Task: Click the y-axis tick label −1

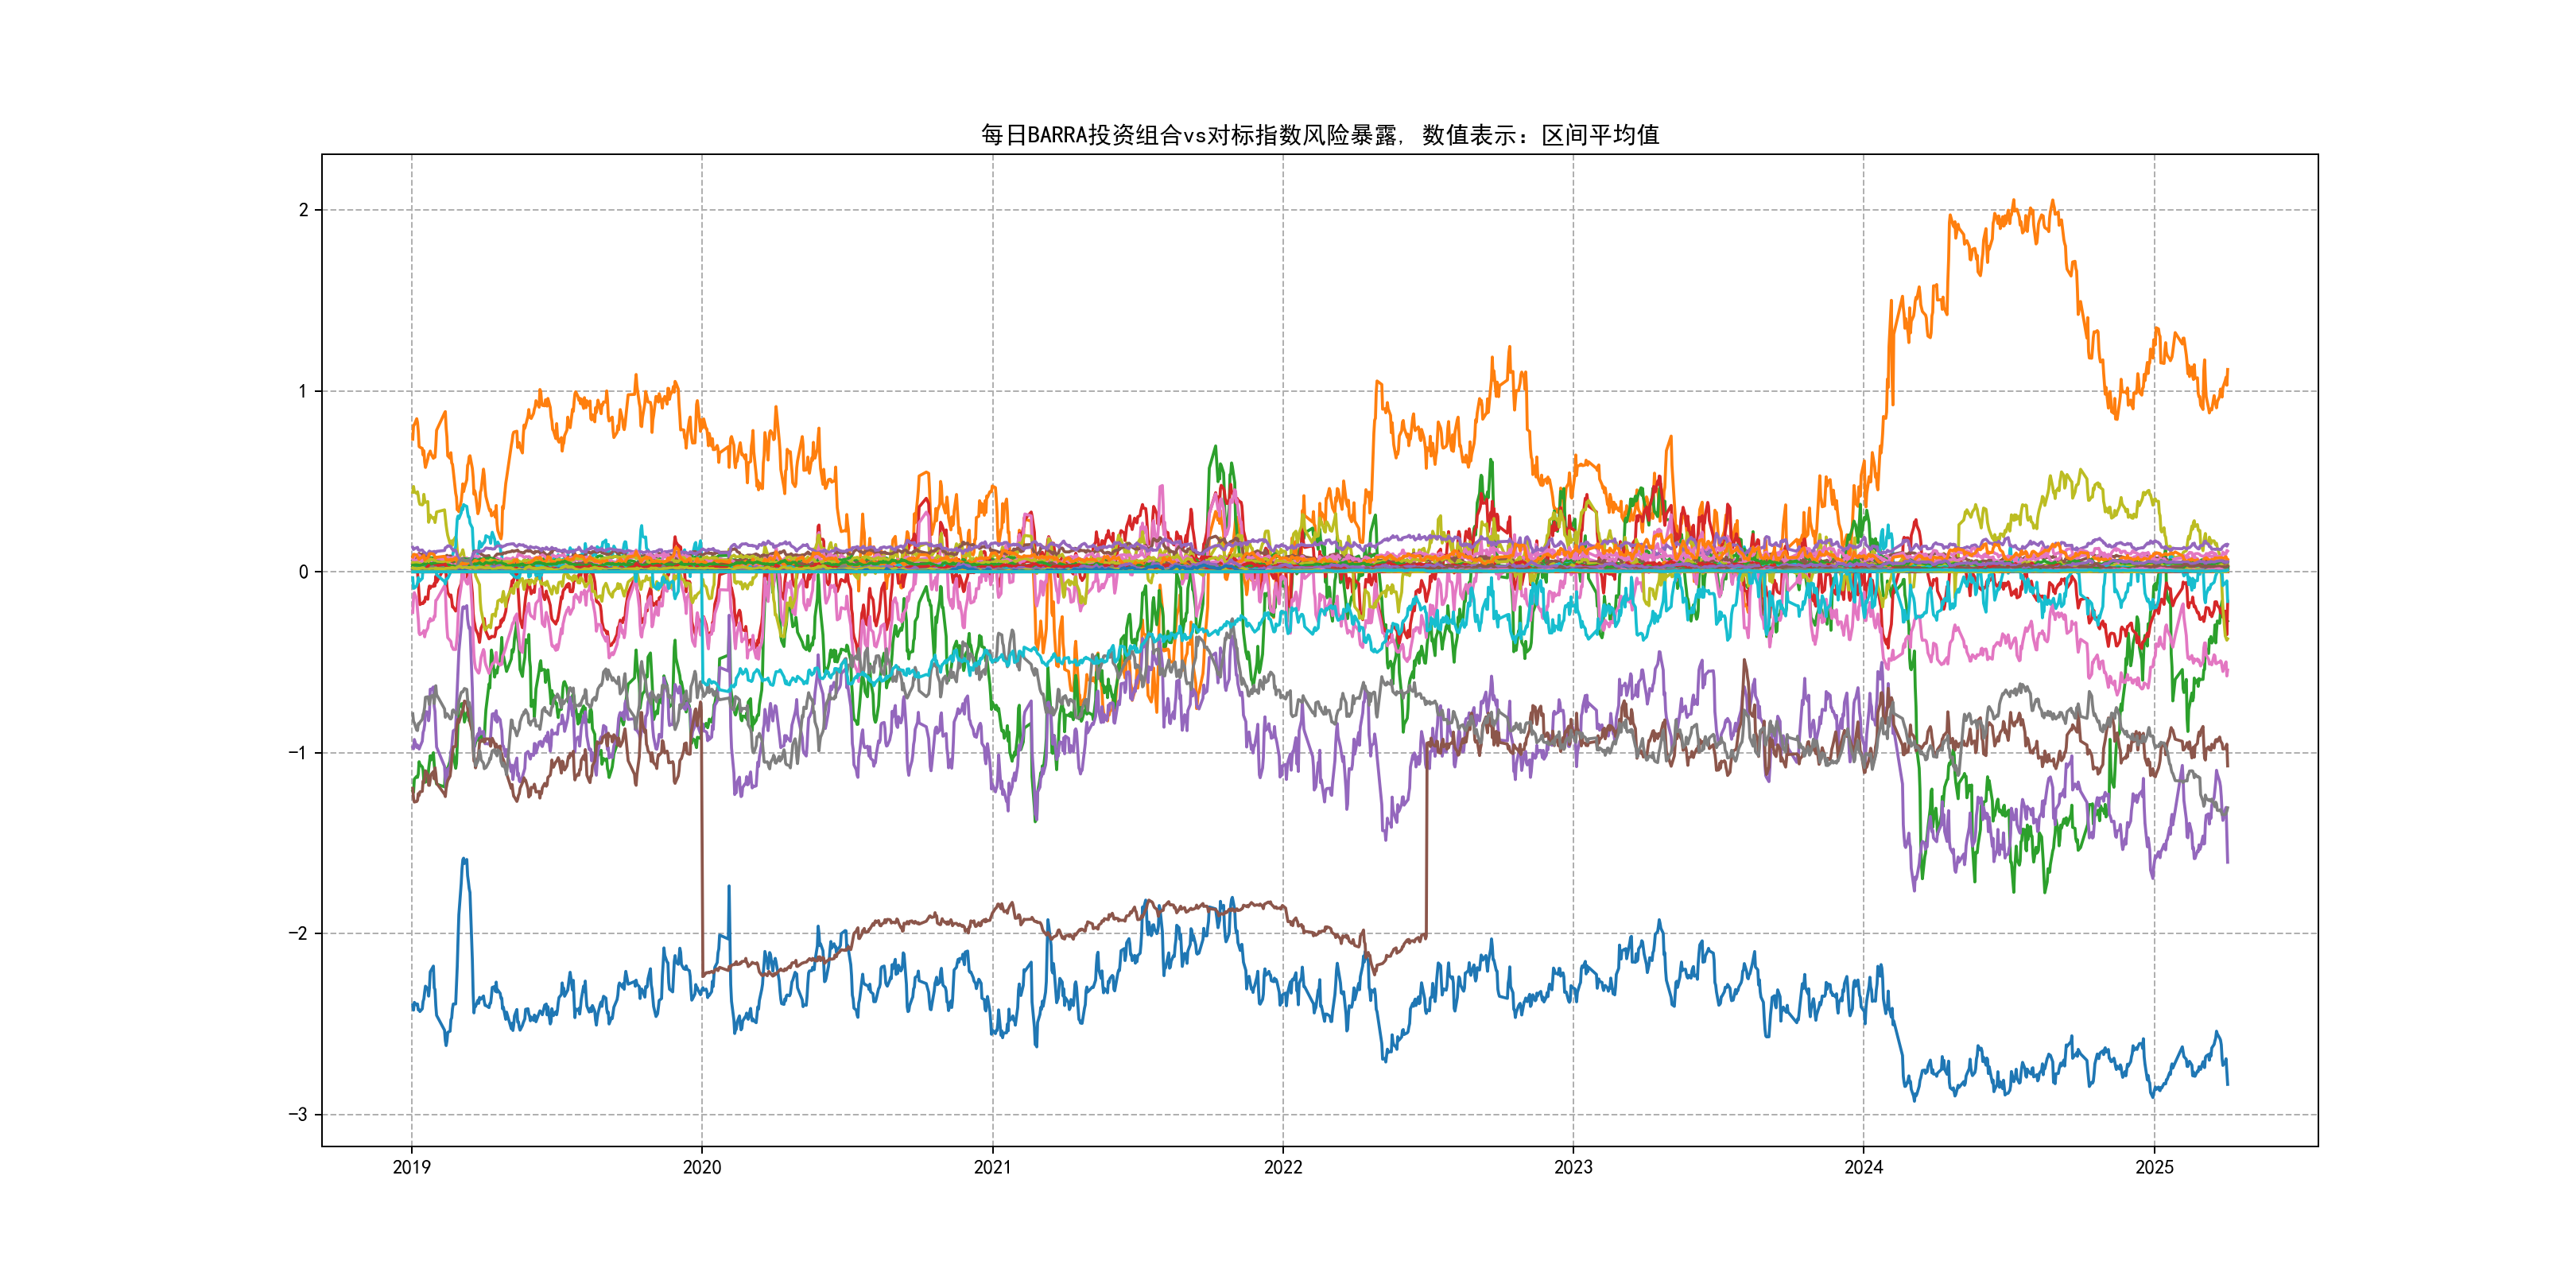Action: [x=298, y=753]
